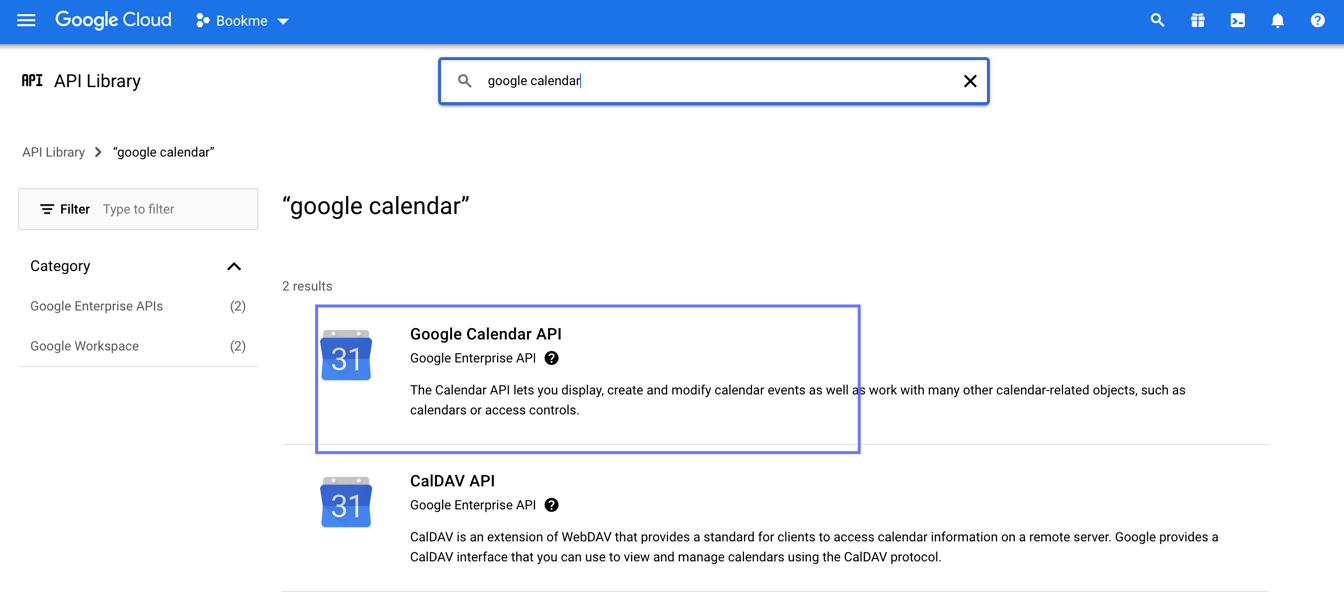This screenshot has height=606, width=1344.
Task: Click the Google Cloud logo
Action: point(113,20)
